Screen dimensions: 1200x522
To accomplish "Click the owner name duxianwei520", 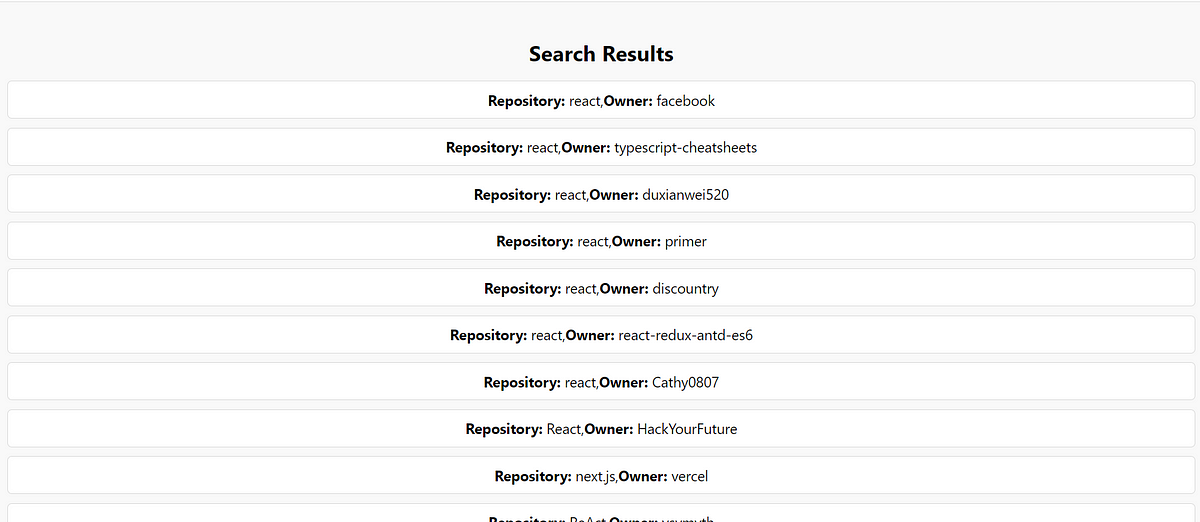I will coord(686,195).
